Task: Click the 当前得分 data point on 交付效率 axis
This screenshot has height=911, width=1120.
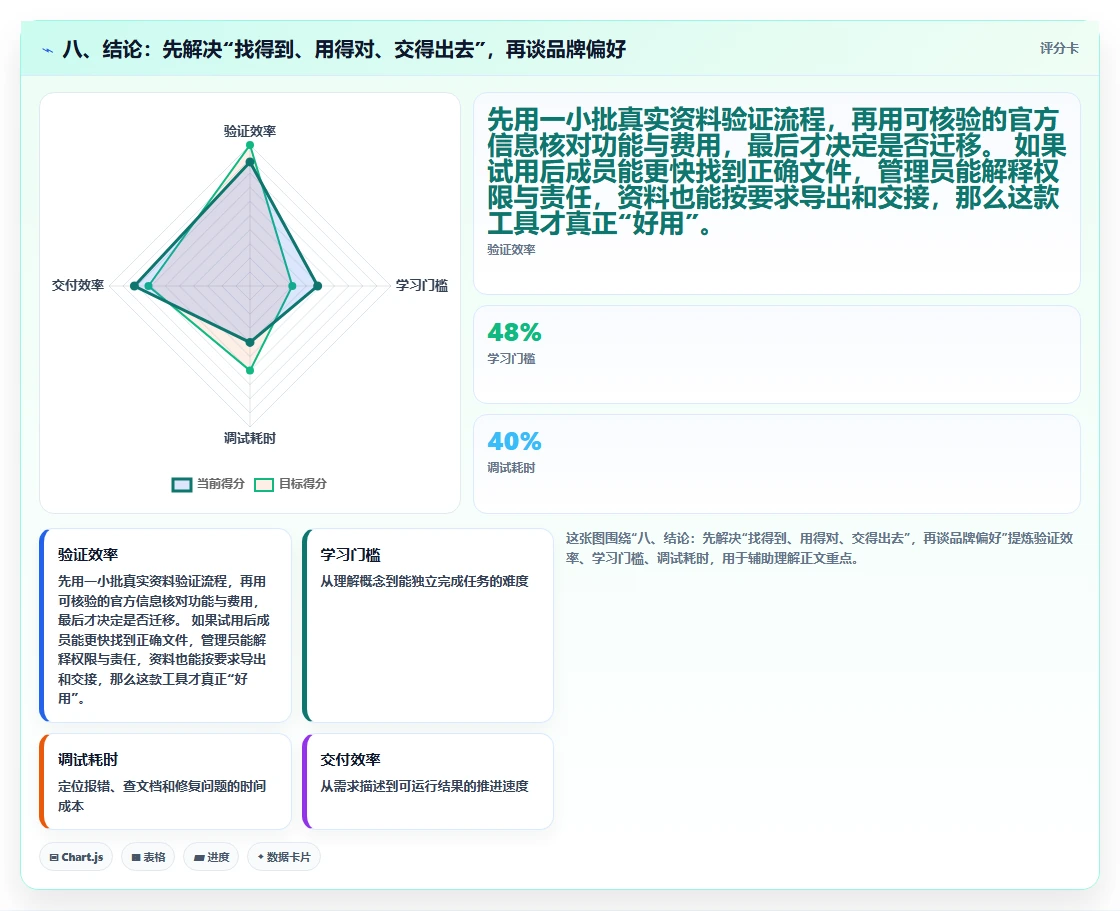Action: (x=134, y=286)
